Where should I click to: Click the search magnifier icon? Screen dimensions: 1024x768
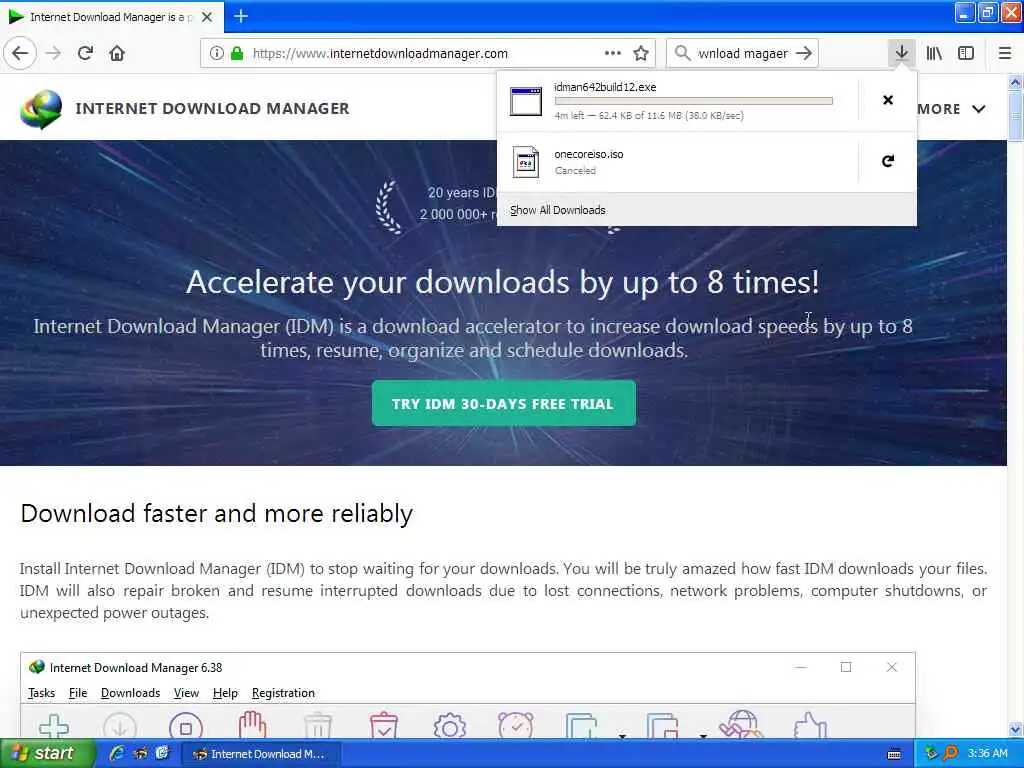pos(682,54)
